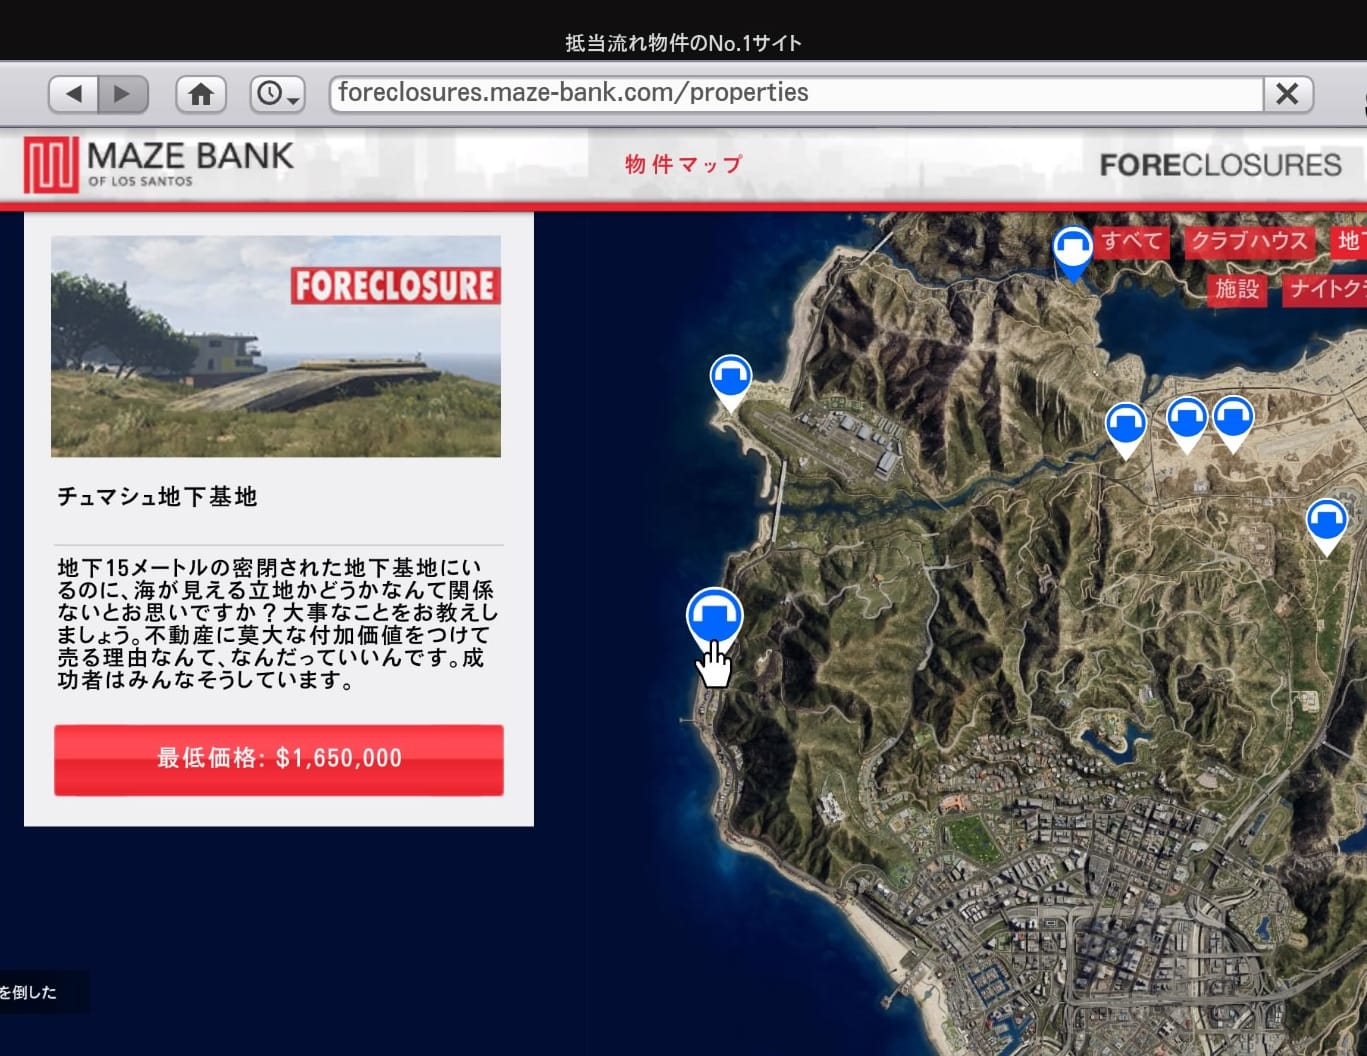Toggle the 施設 property filter
Viewport: 1367px width, 1056px height.
pos(1236,291)
